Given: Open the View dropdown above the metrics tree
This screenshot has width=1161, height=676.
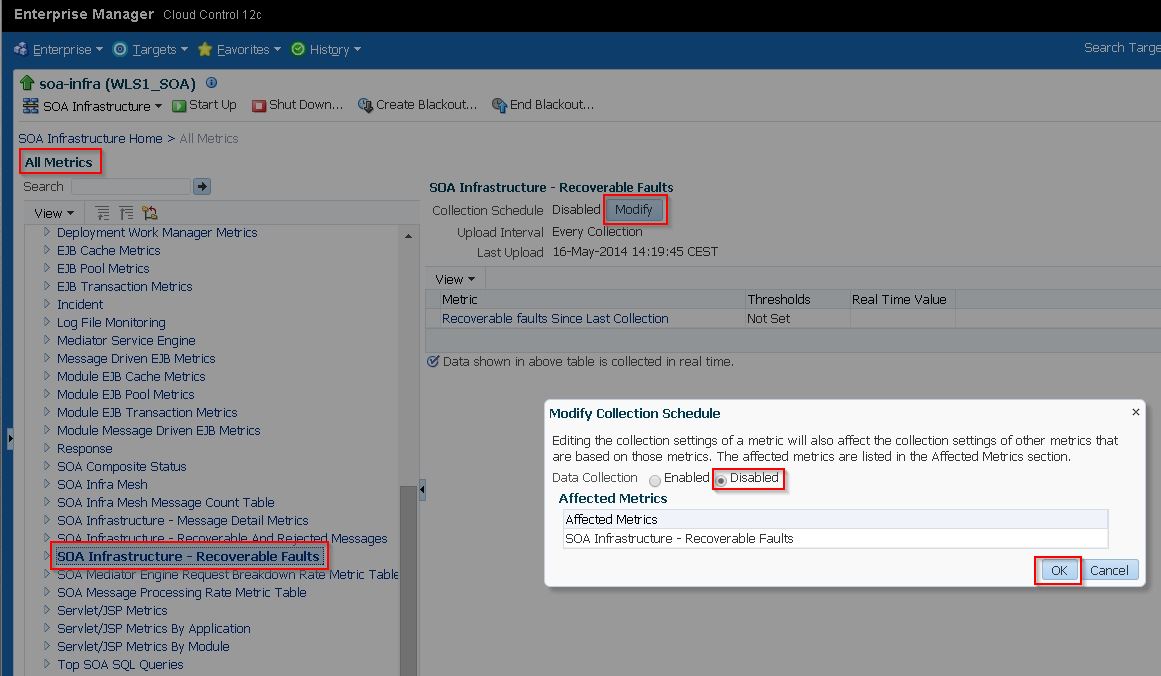Looking at the screenshot, I should pyautogui.click(x=52, y=213).
